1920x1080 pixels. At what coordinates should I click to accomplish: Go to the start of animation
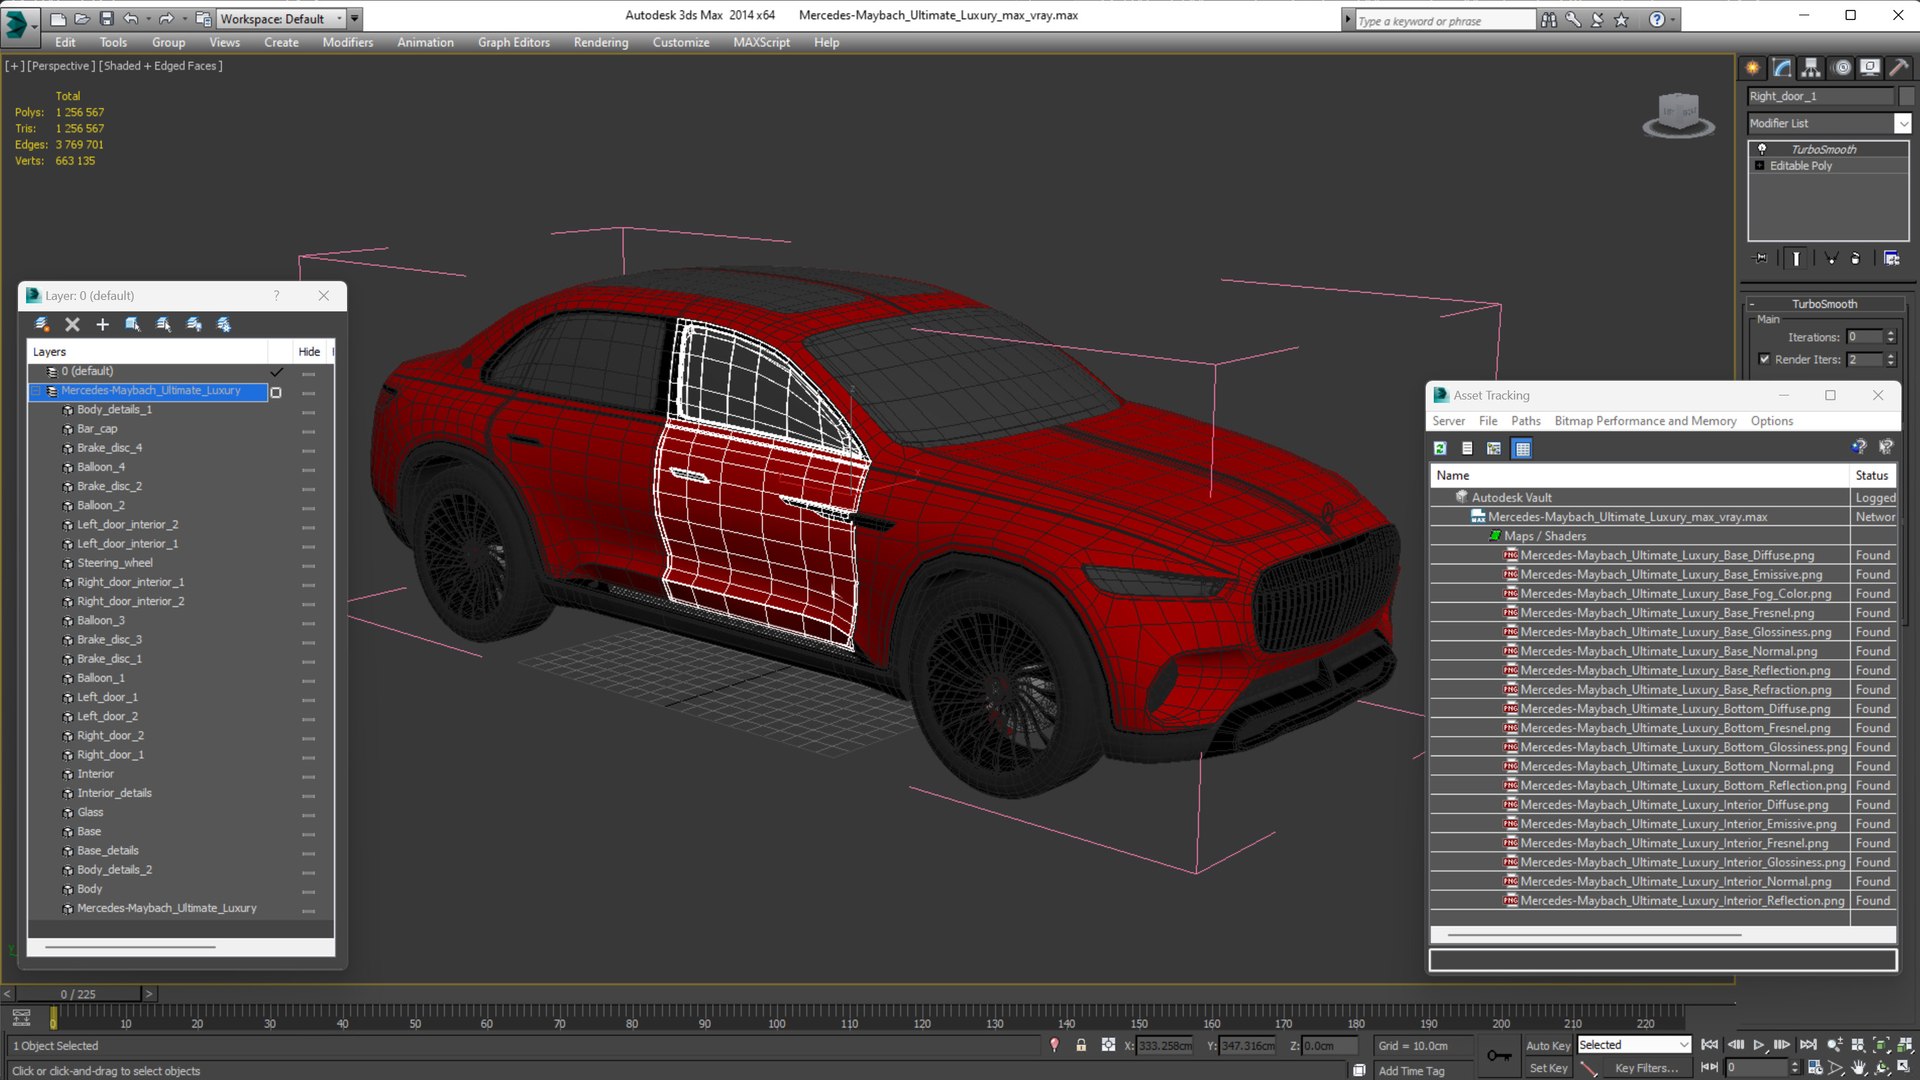(1710, 1045)
